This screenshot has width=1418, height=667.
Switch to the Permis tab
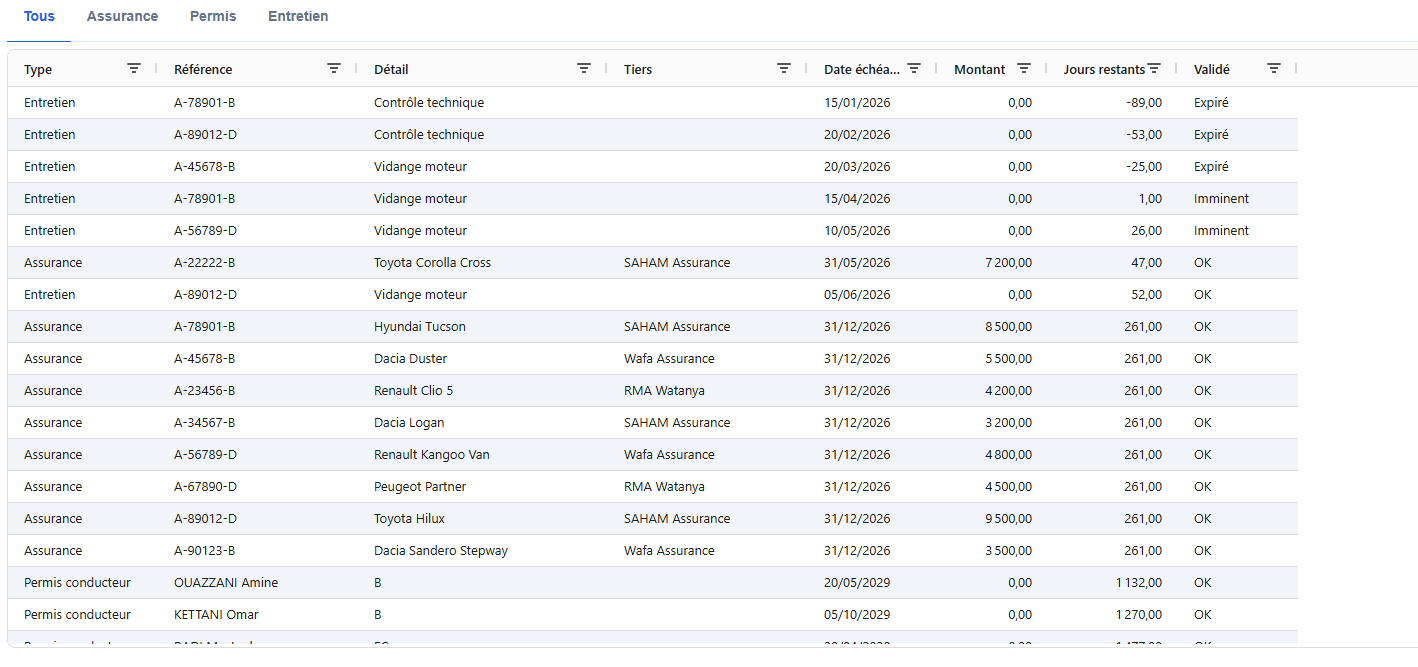click(x=212, y=17)
